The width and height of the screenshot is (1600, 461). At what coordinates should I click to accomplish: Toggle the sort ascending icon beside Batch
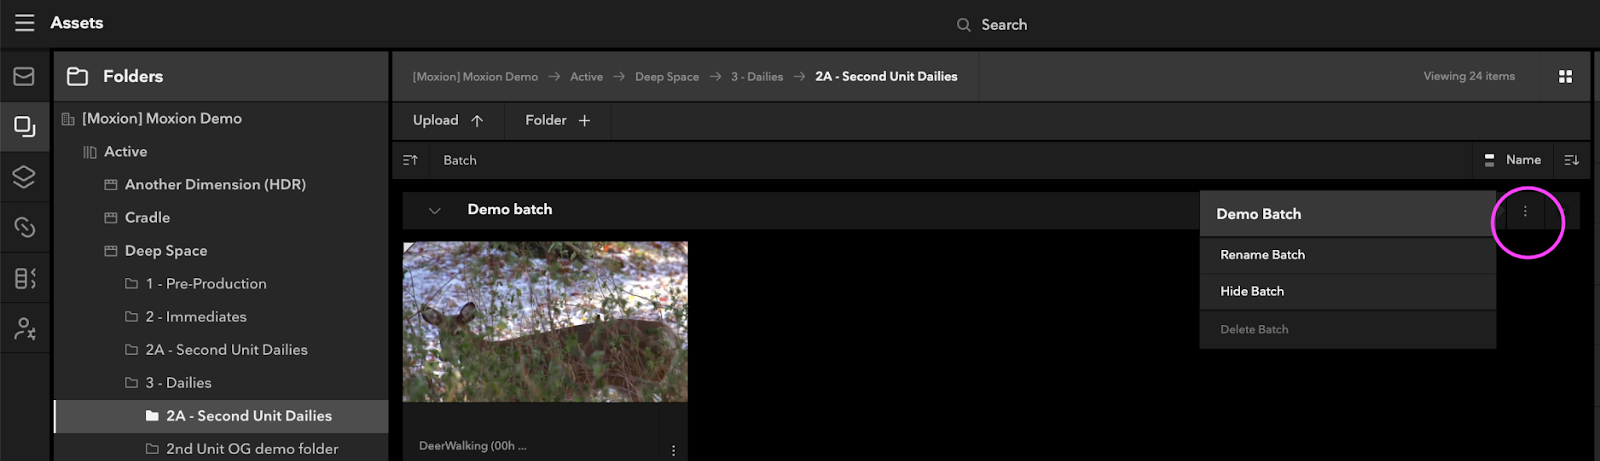(x=410, y=160)
